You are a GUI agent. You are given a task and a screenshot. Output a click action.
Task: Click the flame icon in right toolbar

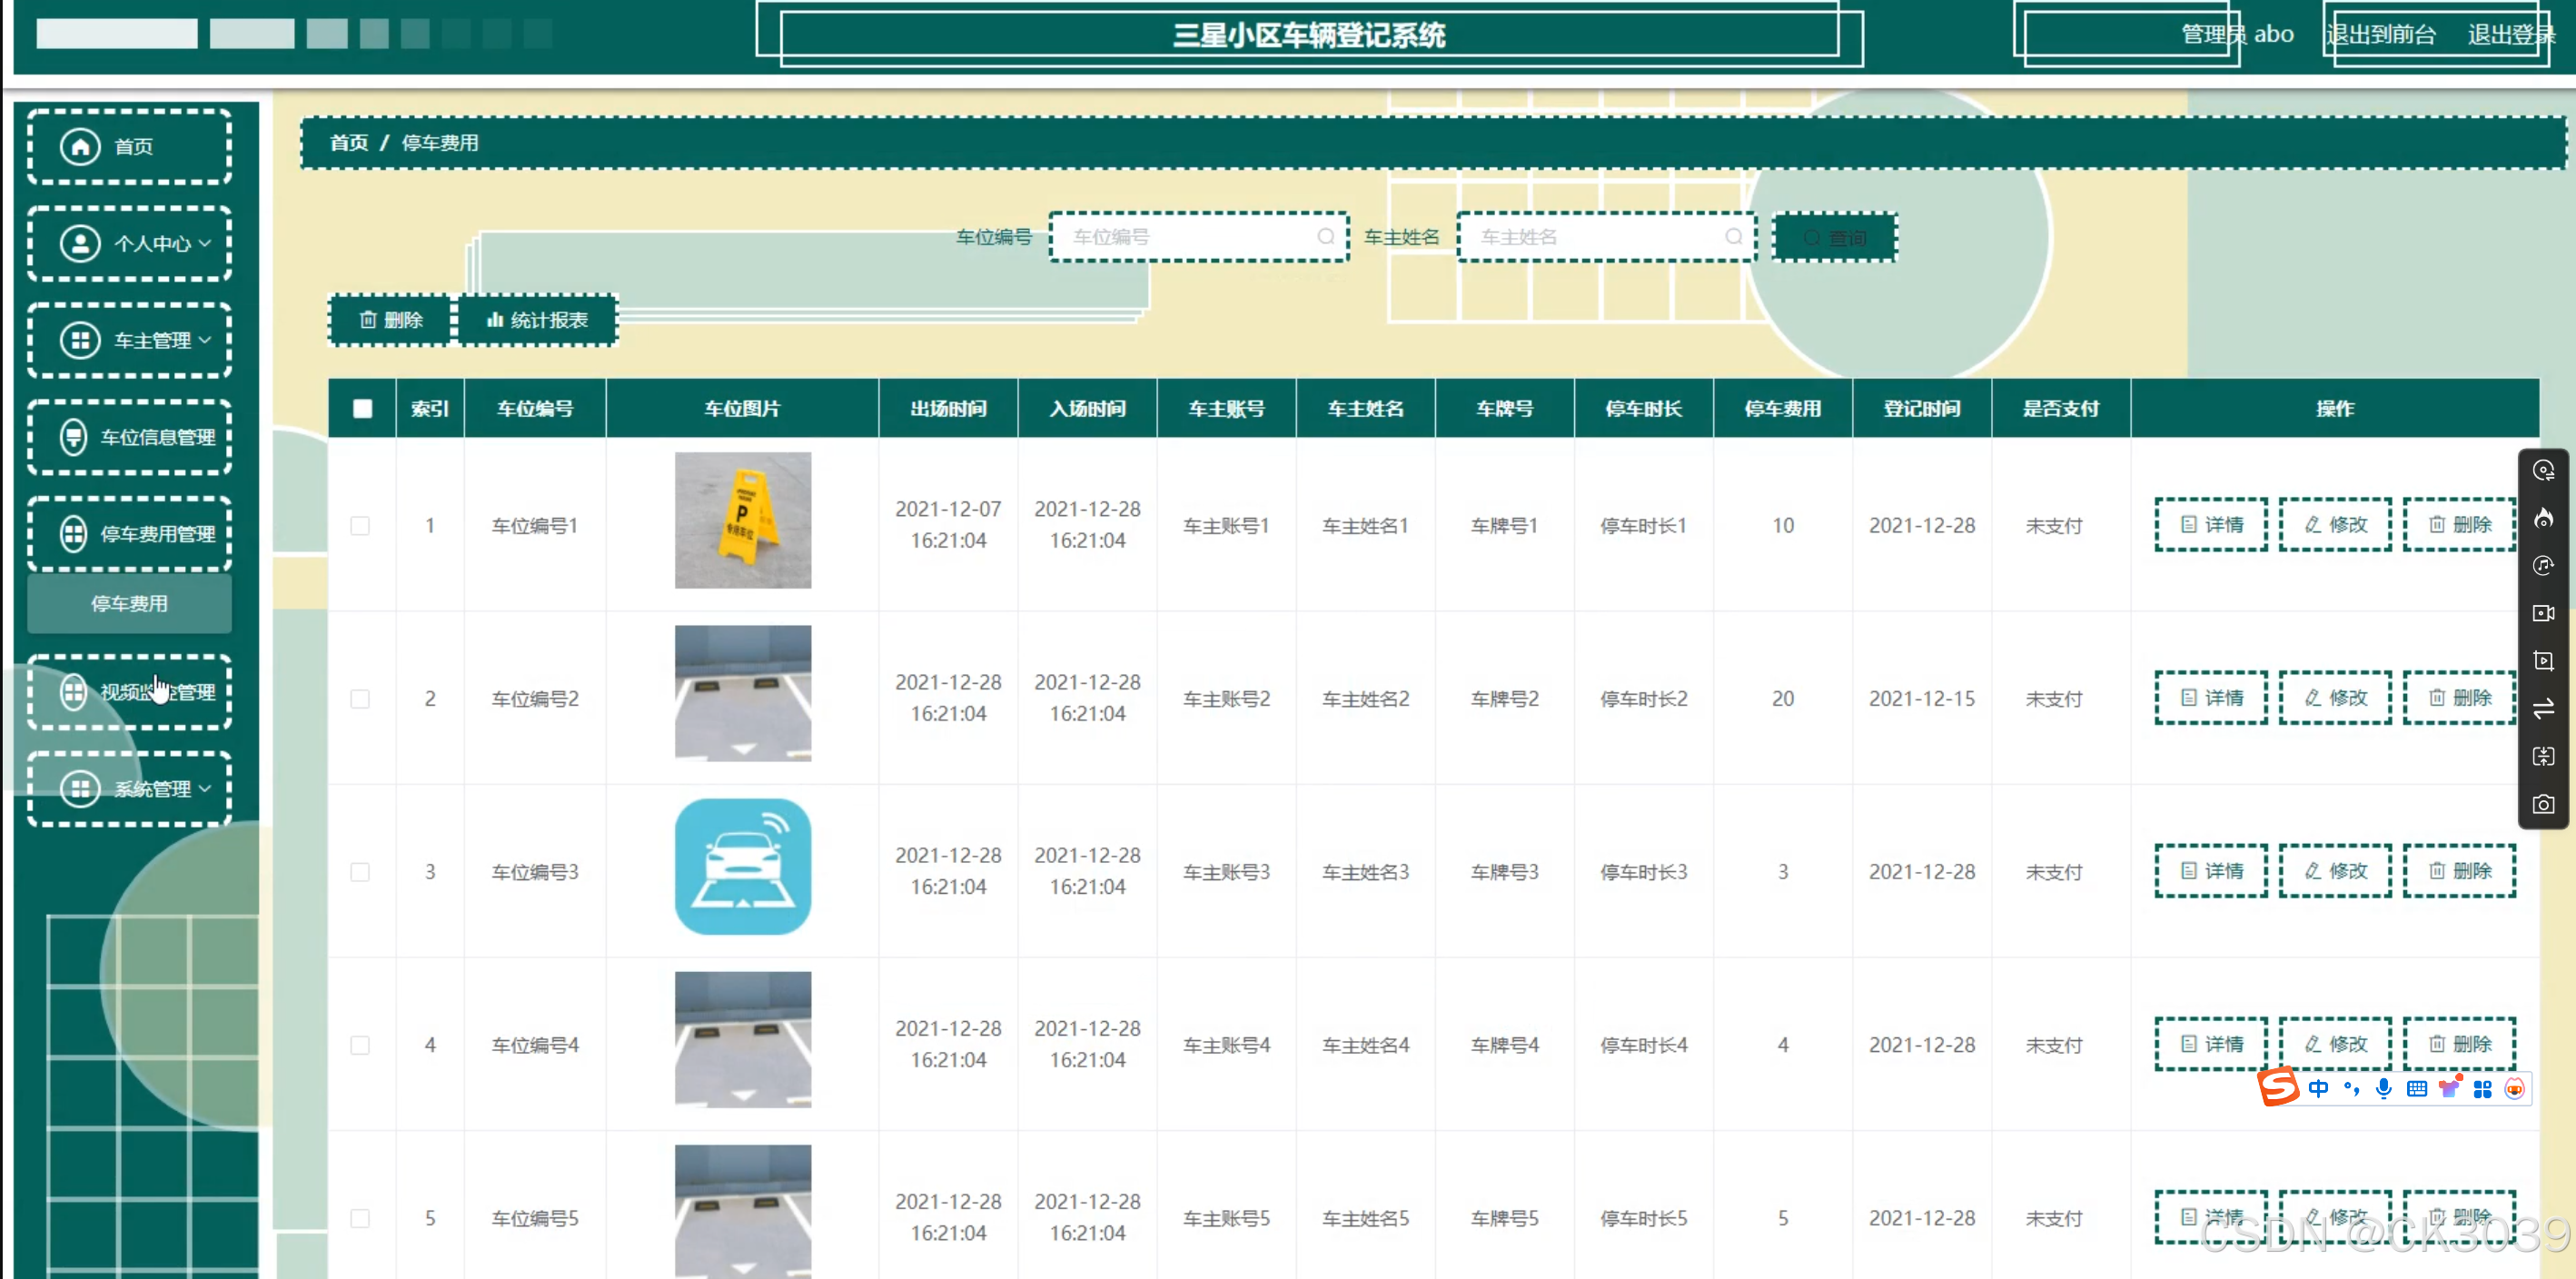pyautogui.click(x=2543, y=518)
